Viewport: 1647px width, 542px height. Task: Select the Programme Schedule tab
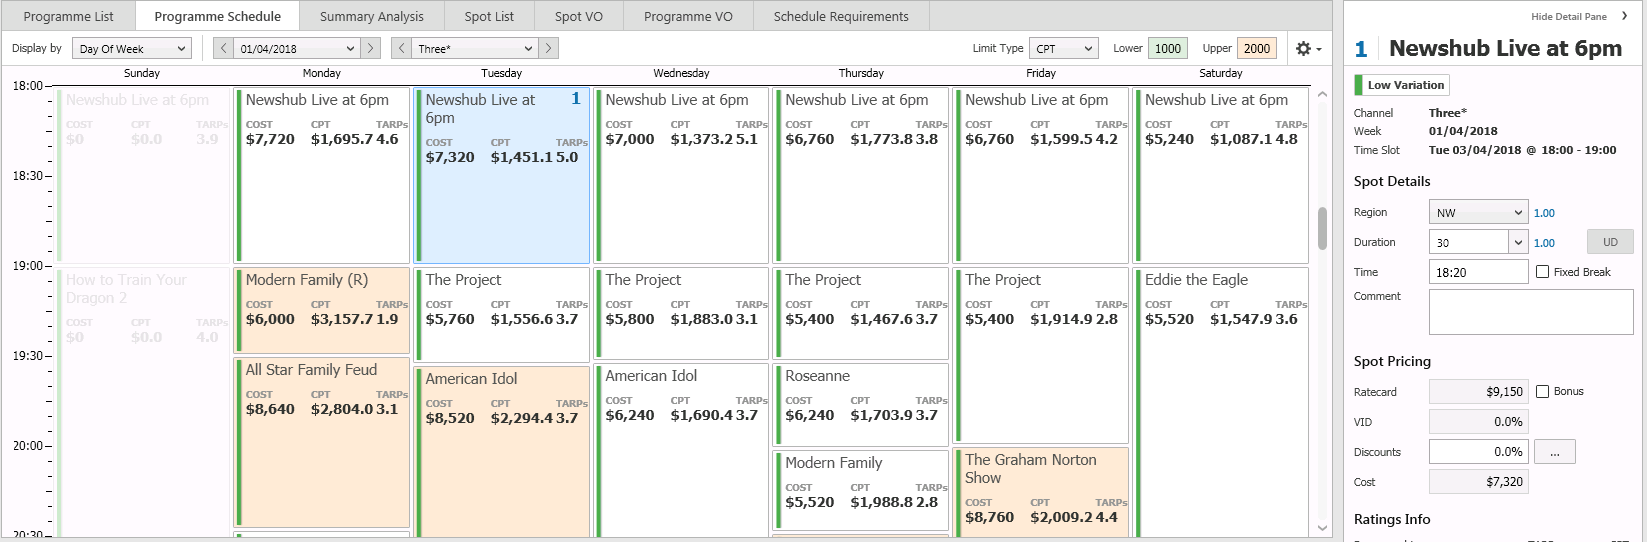click(x=218, y=16)
